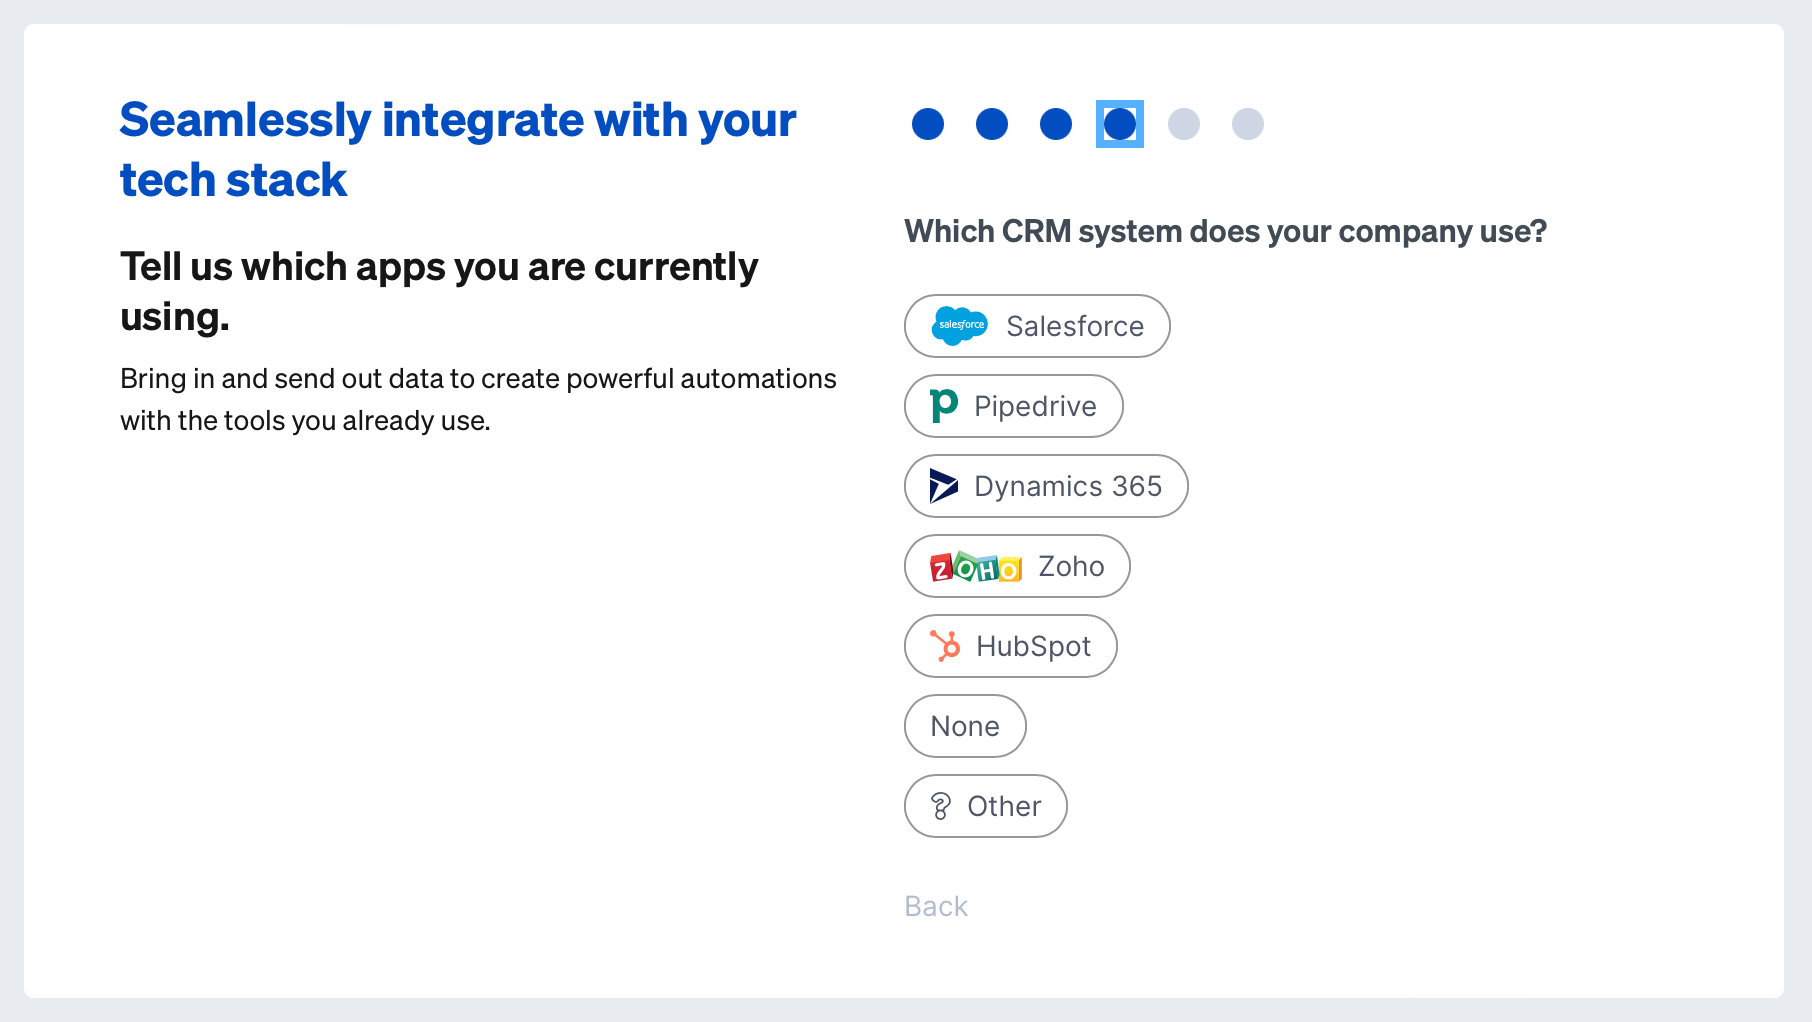Click the orange HubSpot sprocket icon
This screenshot has width=1812, height=1022.
pos(945,646)
